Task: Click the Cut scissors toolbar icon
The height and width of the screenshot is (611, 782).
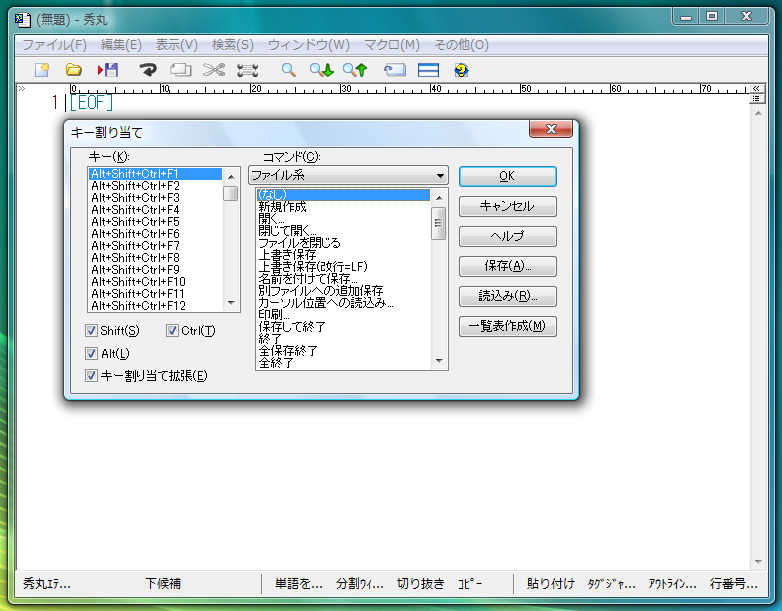Action: tap(214, 70)
